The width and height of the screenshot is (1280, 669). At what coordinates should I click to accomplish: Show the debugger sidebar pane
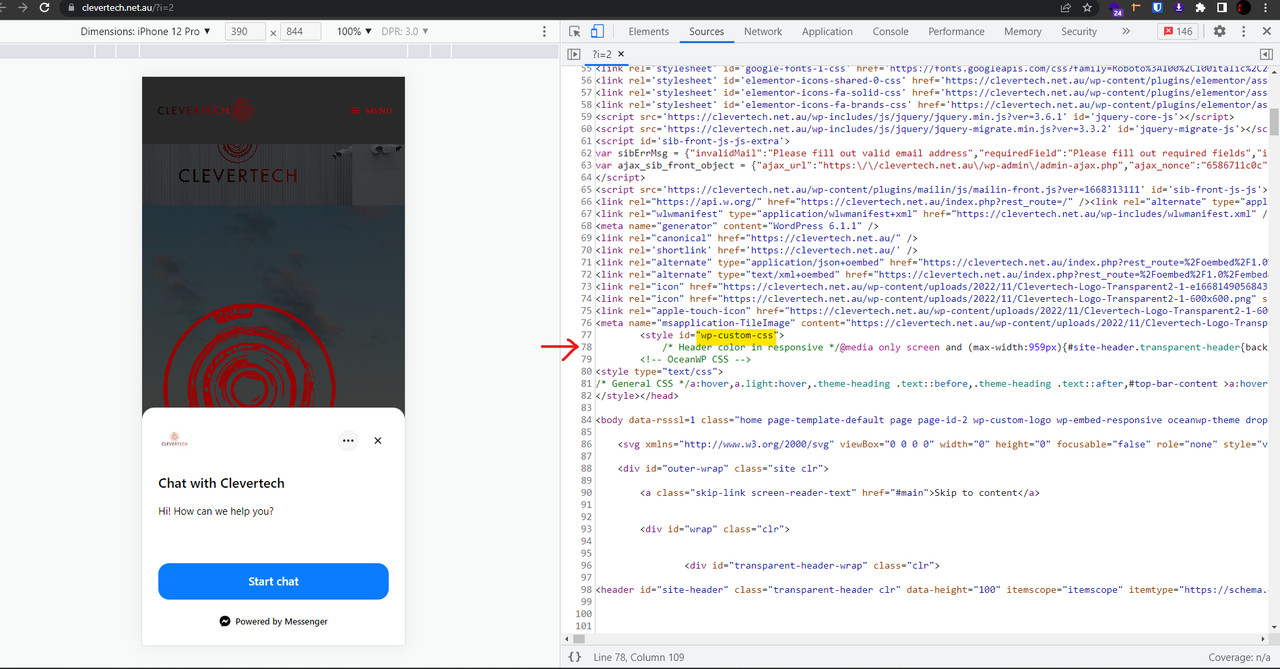tap(1265, 54)
